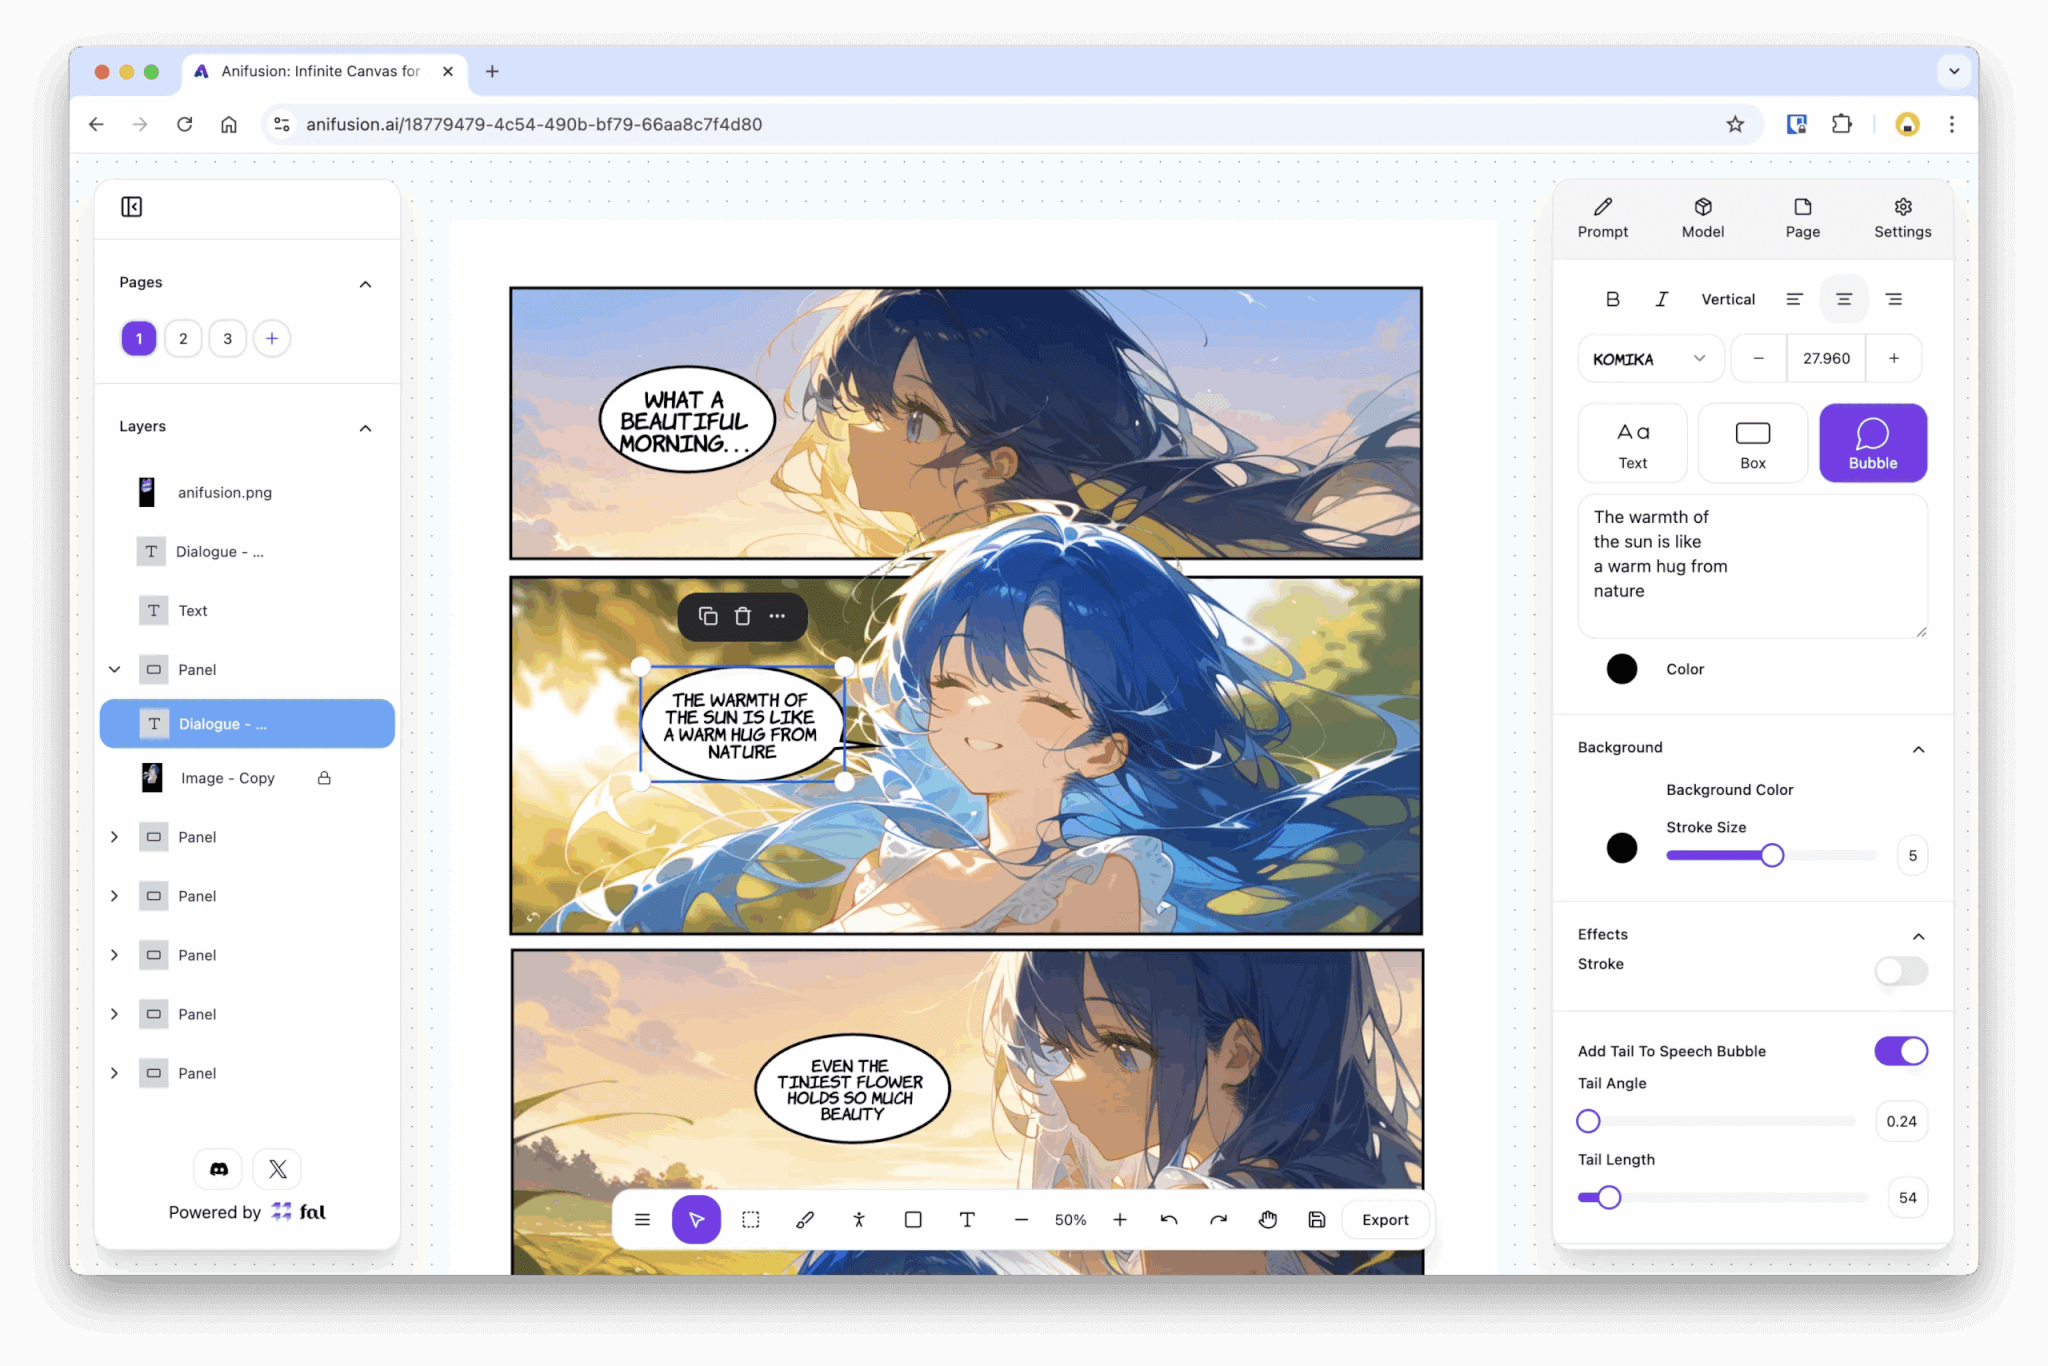Click the Export button

click(1384, 1219)
